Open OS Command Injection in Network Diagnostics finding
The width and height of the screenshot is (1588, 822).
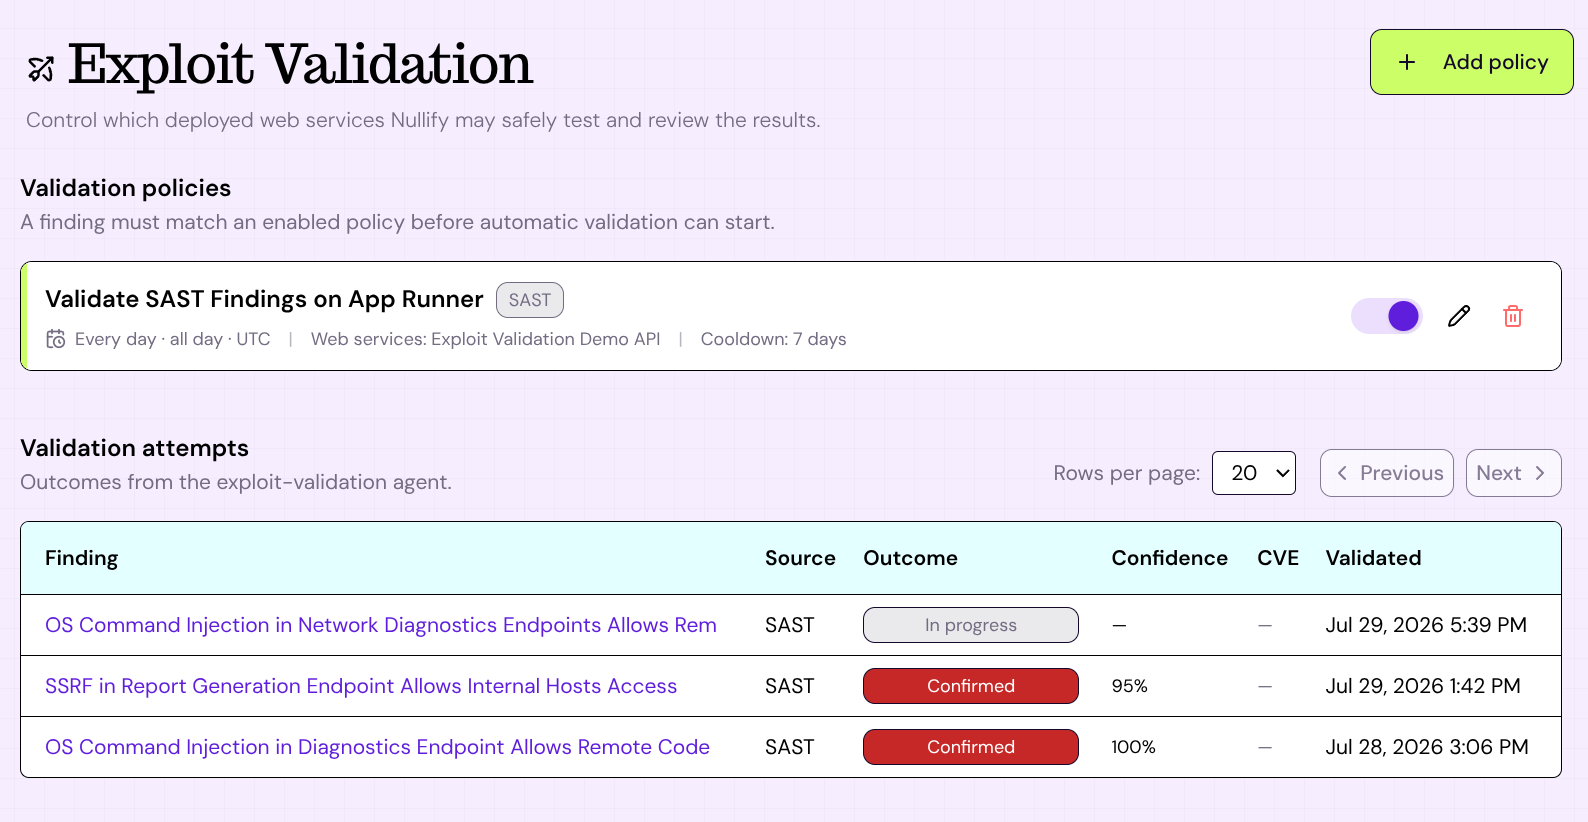tap(381, 625)
